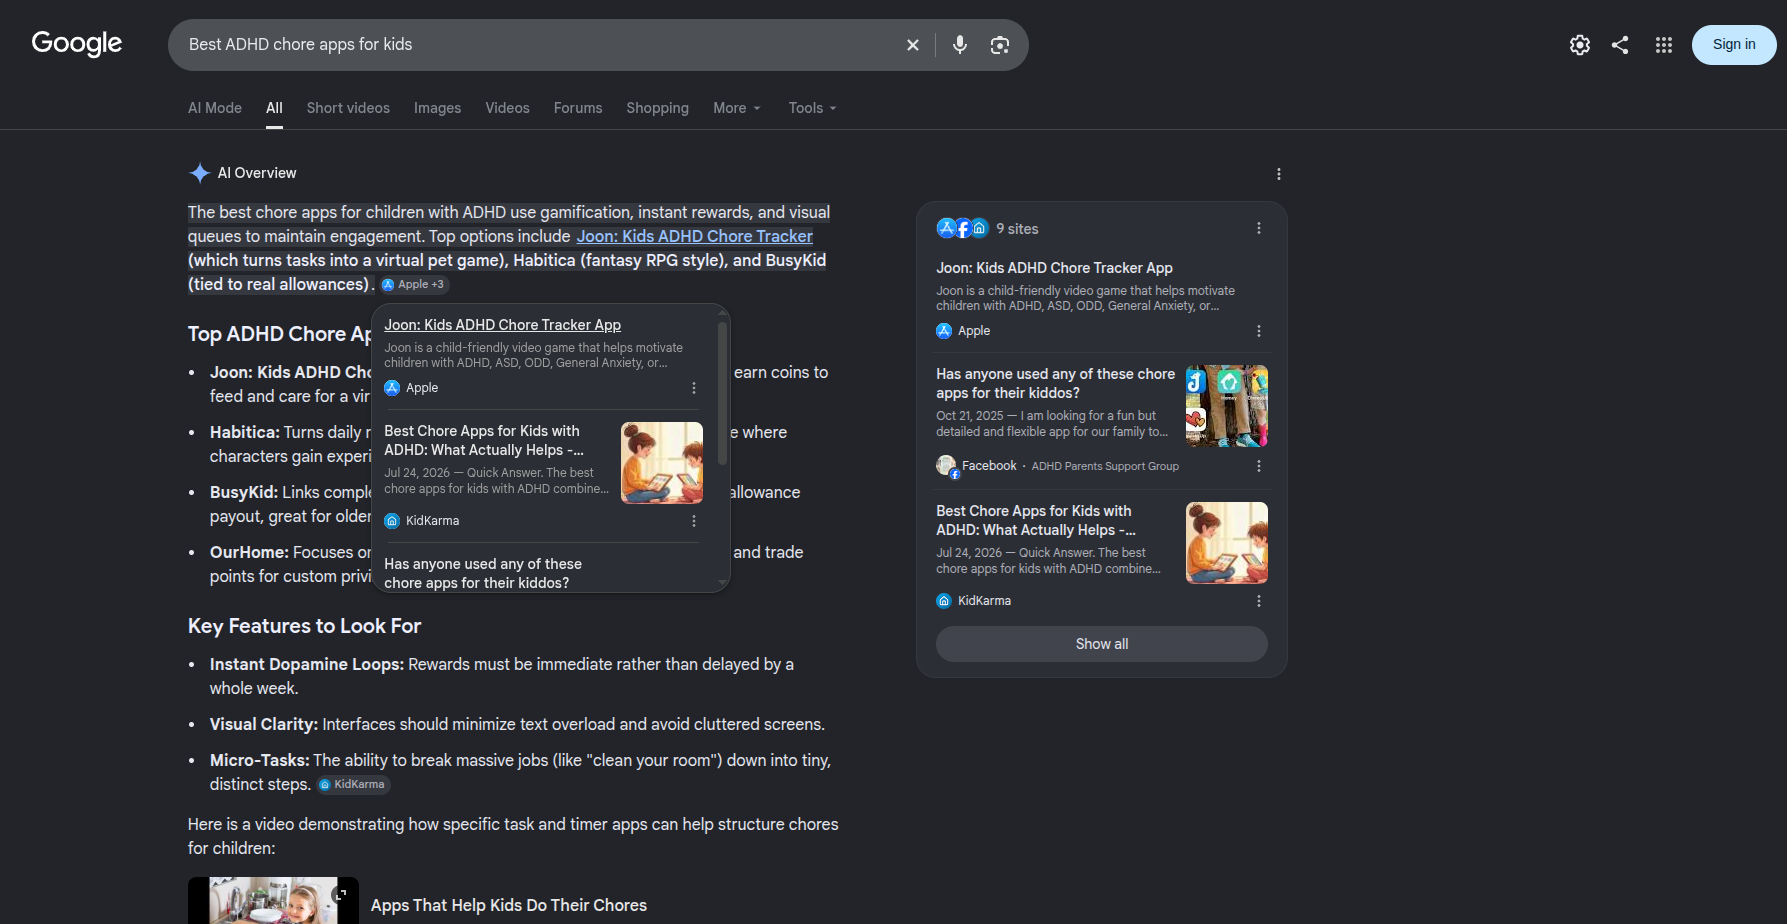Switch to AI Mode tab
Screen dimensions: 1787x924
coord(215,108)
